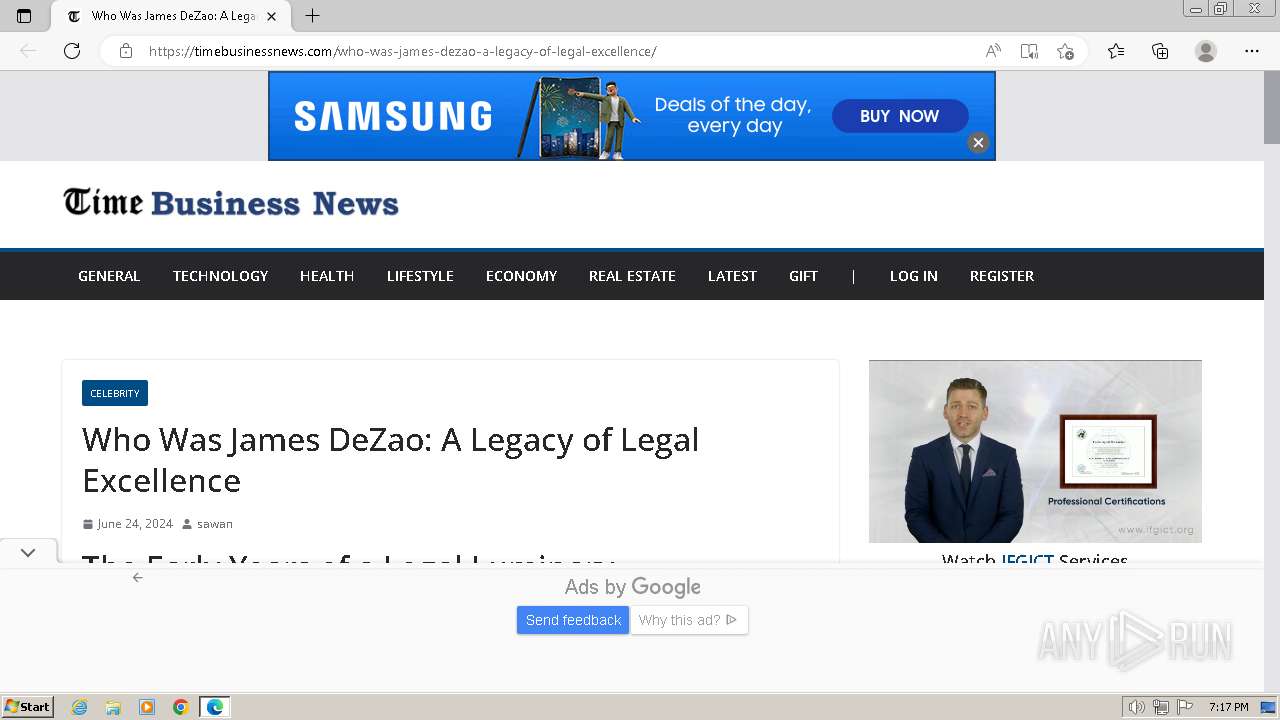This screenshot has height=720, width=1280.
Task: Open the volume tray icon
Action: (1136, 707)
